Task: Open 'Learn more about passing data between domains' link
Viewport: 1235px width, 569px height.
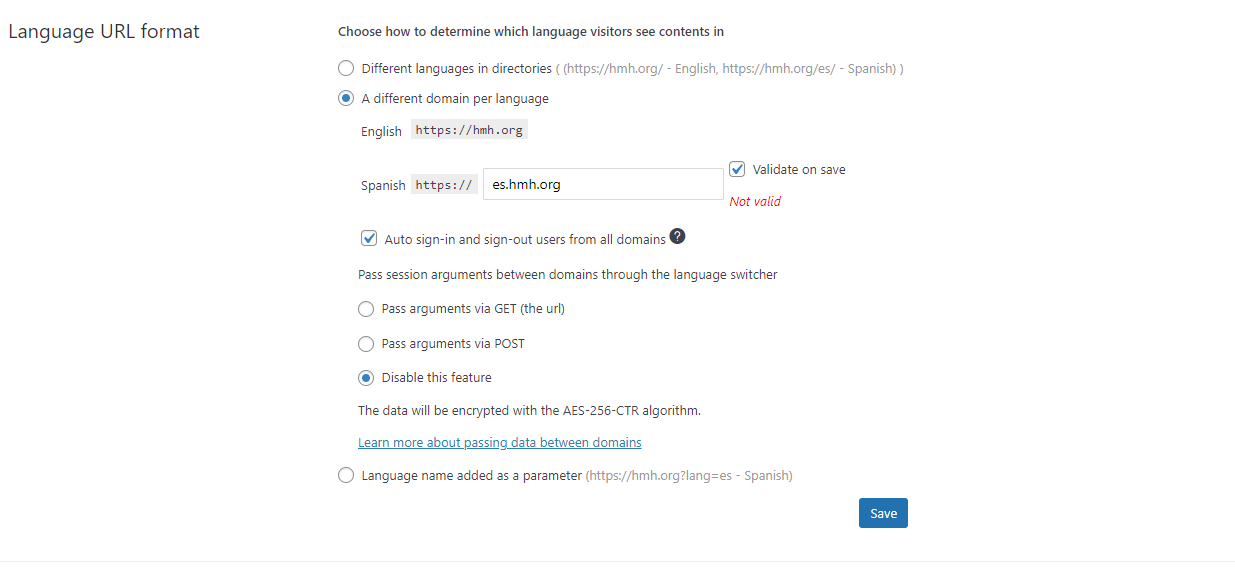Action: point(500,442)
